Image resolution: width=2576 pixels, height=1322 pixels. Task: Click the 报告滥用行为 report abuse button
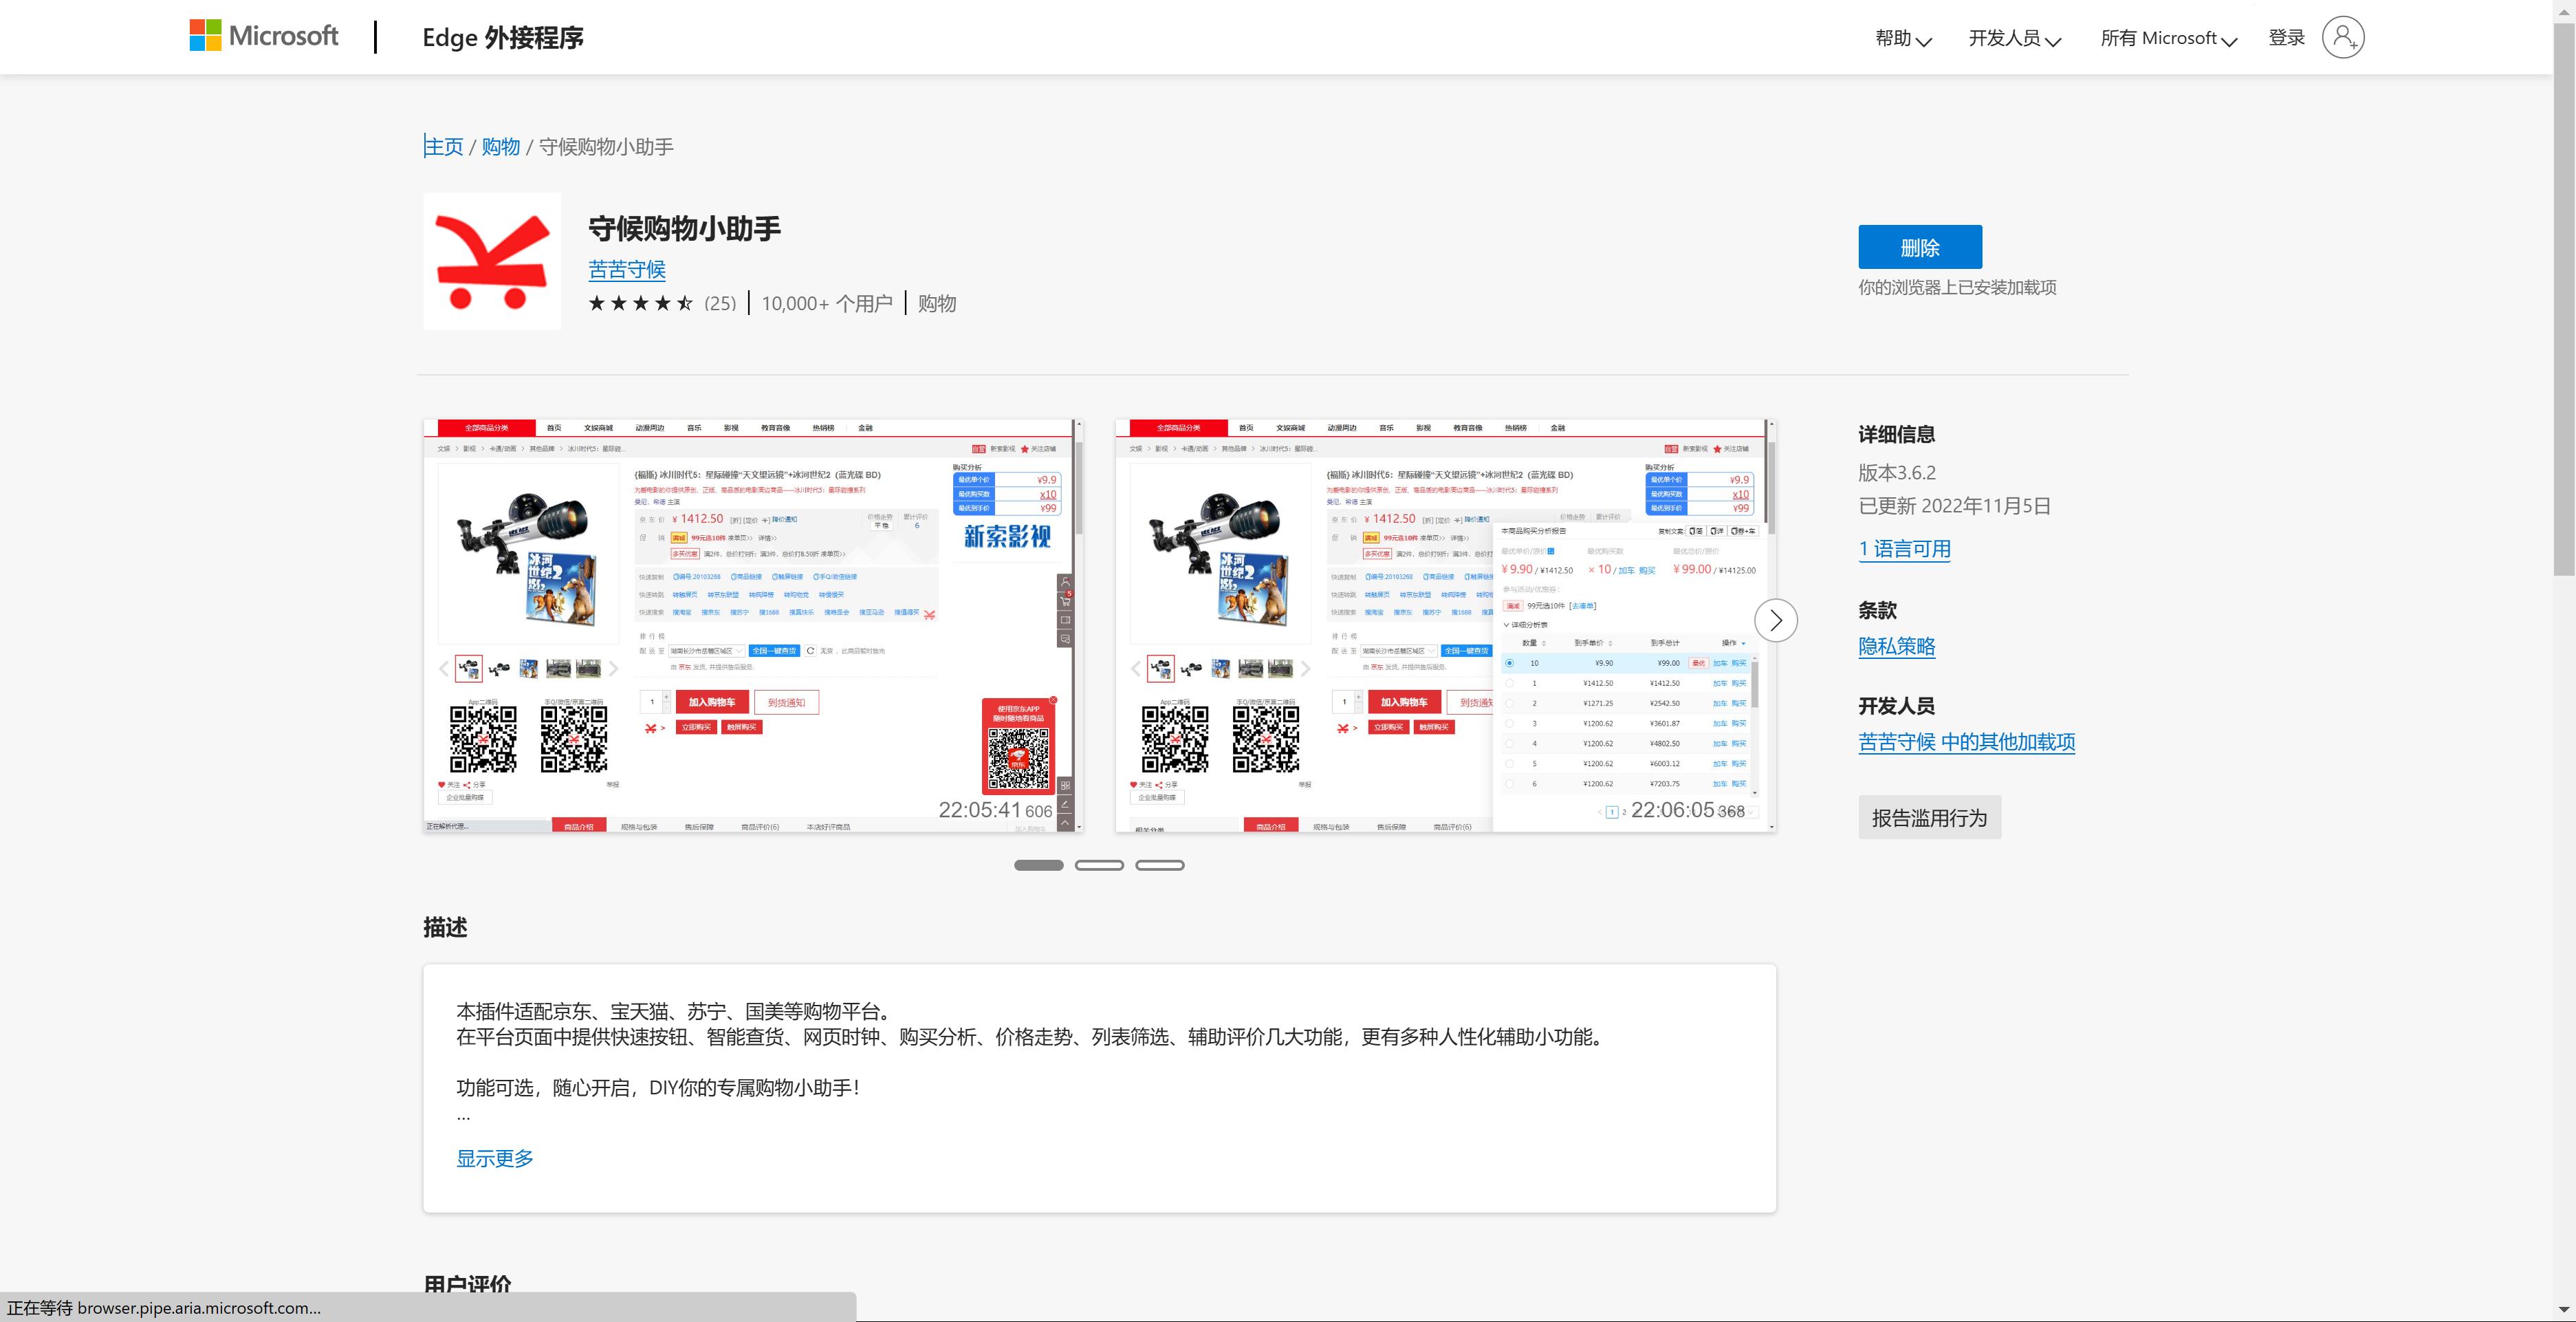pyautogui.click(x=1929, y=817)
